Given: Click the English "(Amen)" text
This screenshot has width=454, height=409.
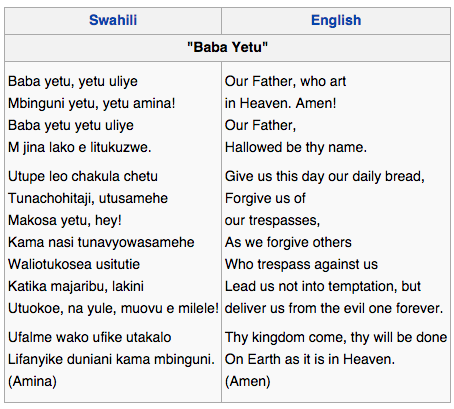Looking at the screenshot, I should click(x=248, y=381).
